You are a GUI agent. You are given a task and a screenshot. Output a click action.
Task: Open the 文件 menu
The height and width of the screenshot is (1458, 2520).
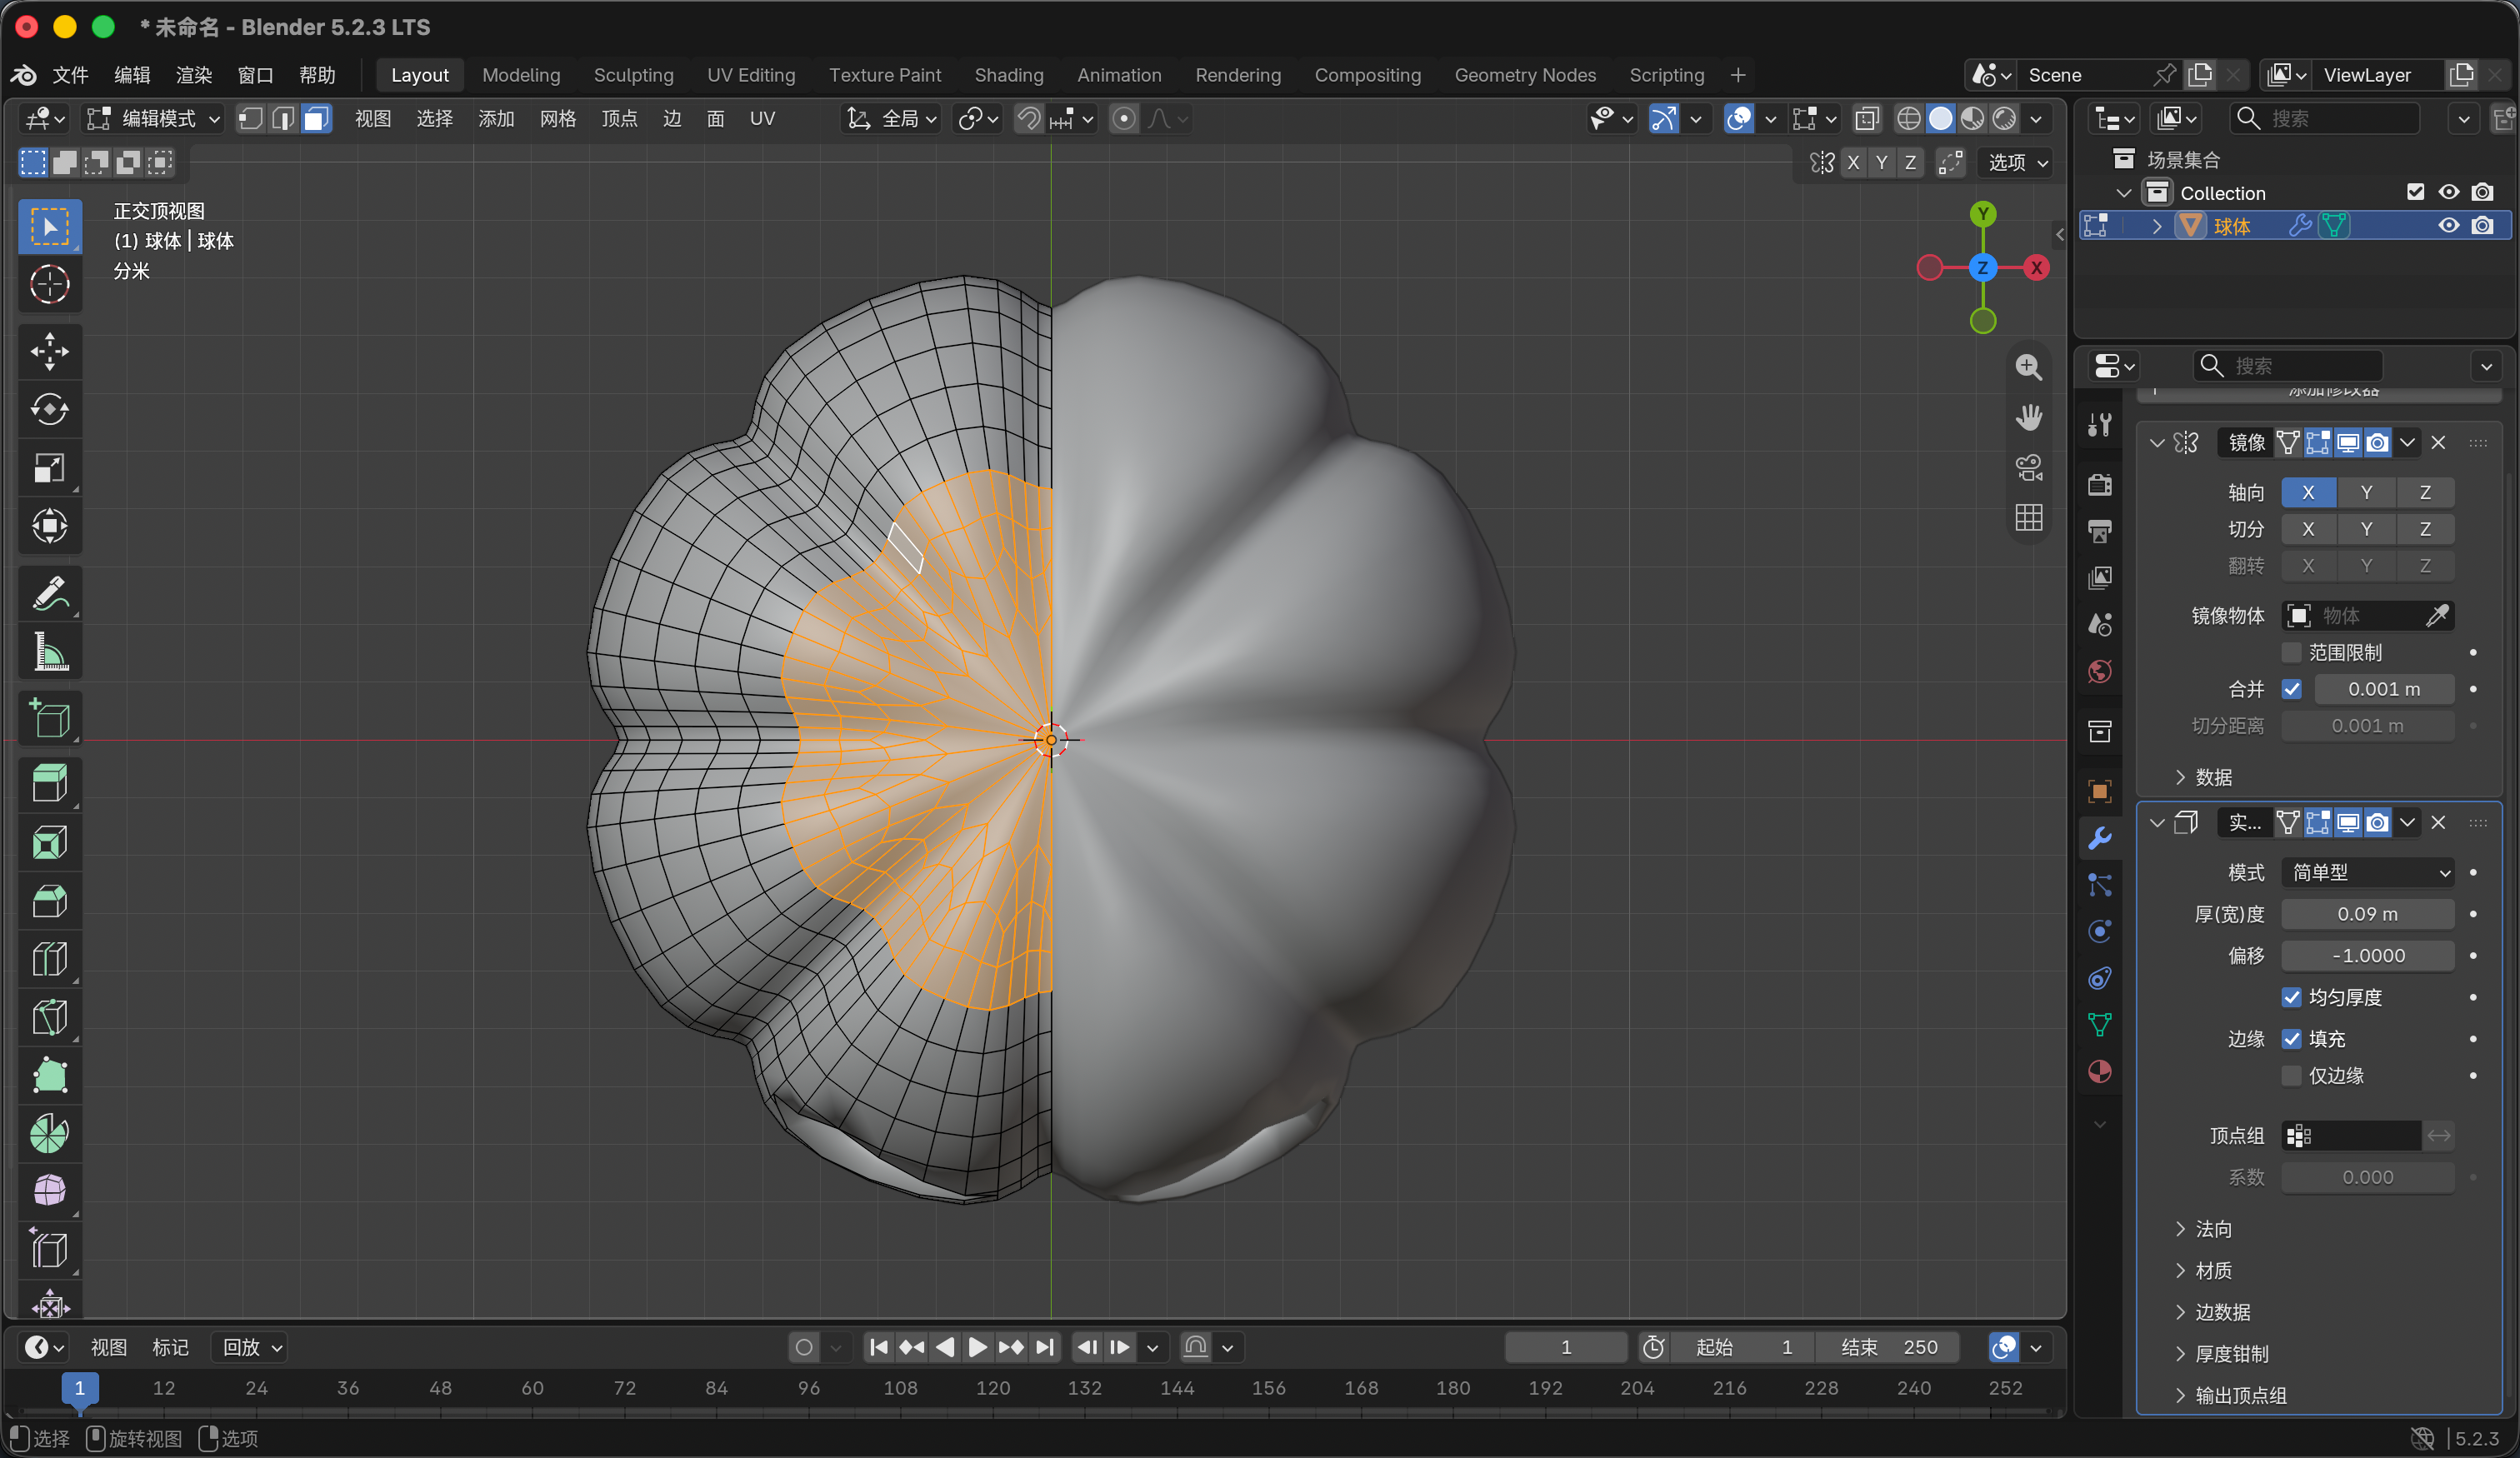click(71, 75)
